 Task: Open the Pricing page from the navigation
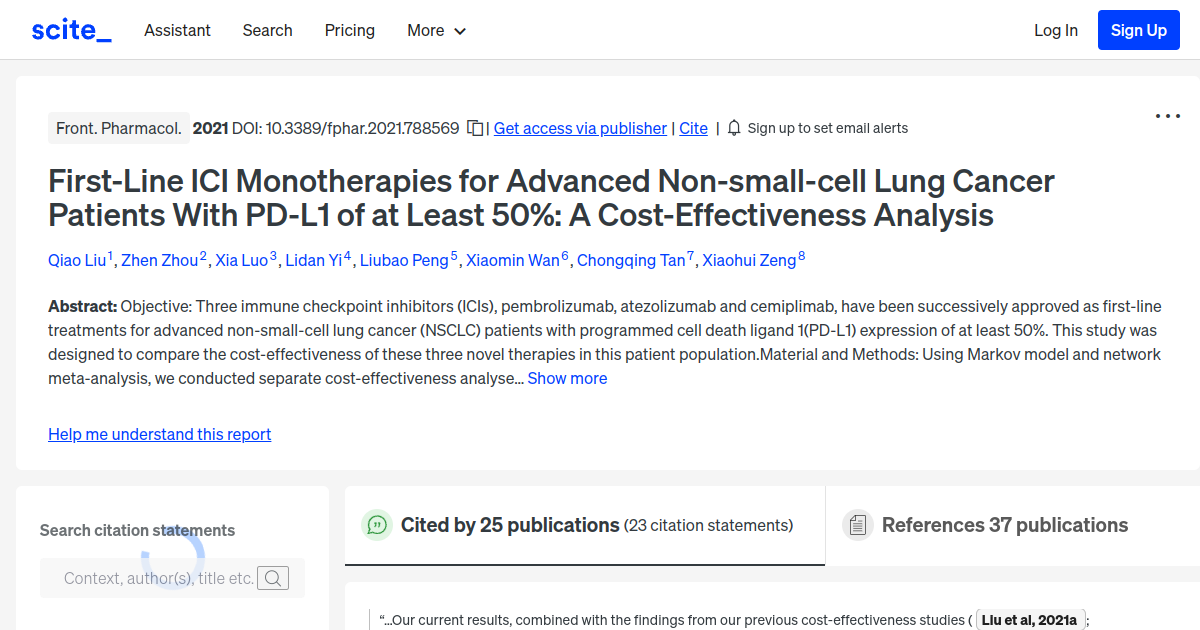pyautogui.click(x=349, y=30)
